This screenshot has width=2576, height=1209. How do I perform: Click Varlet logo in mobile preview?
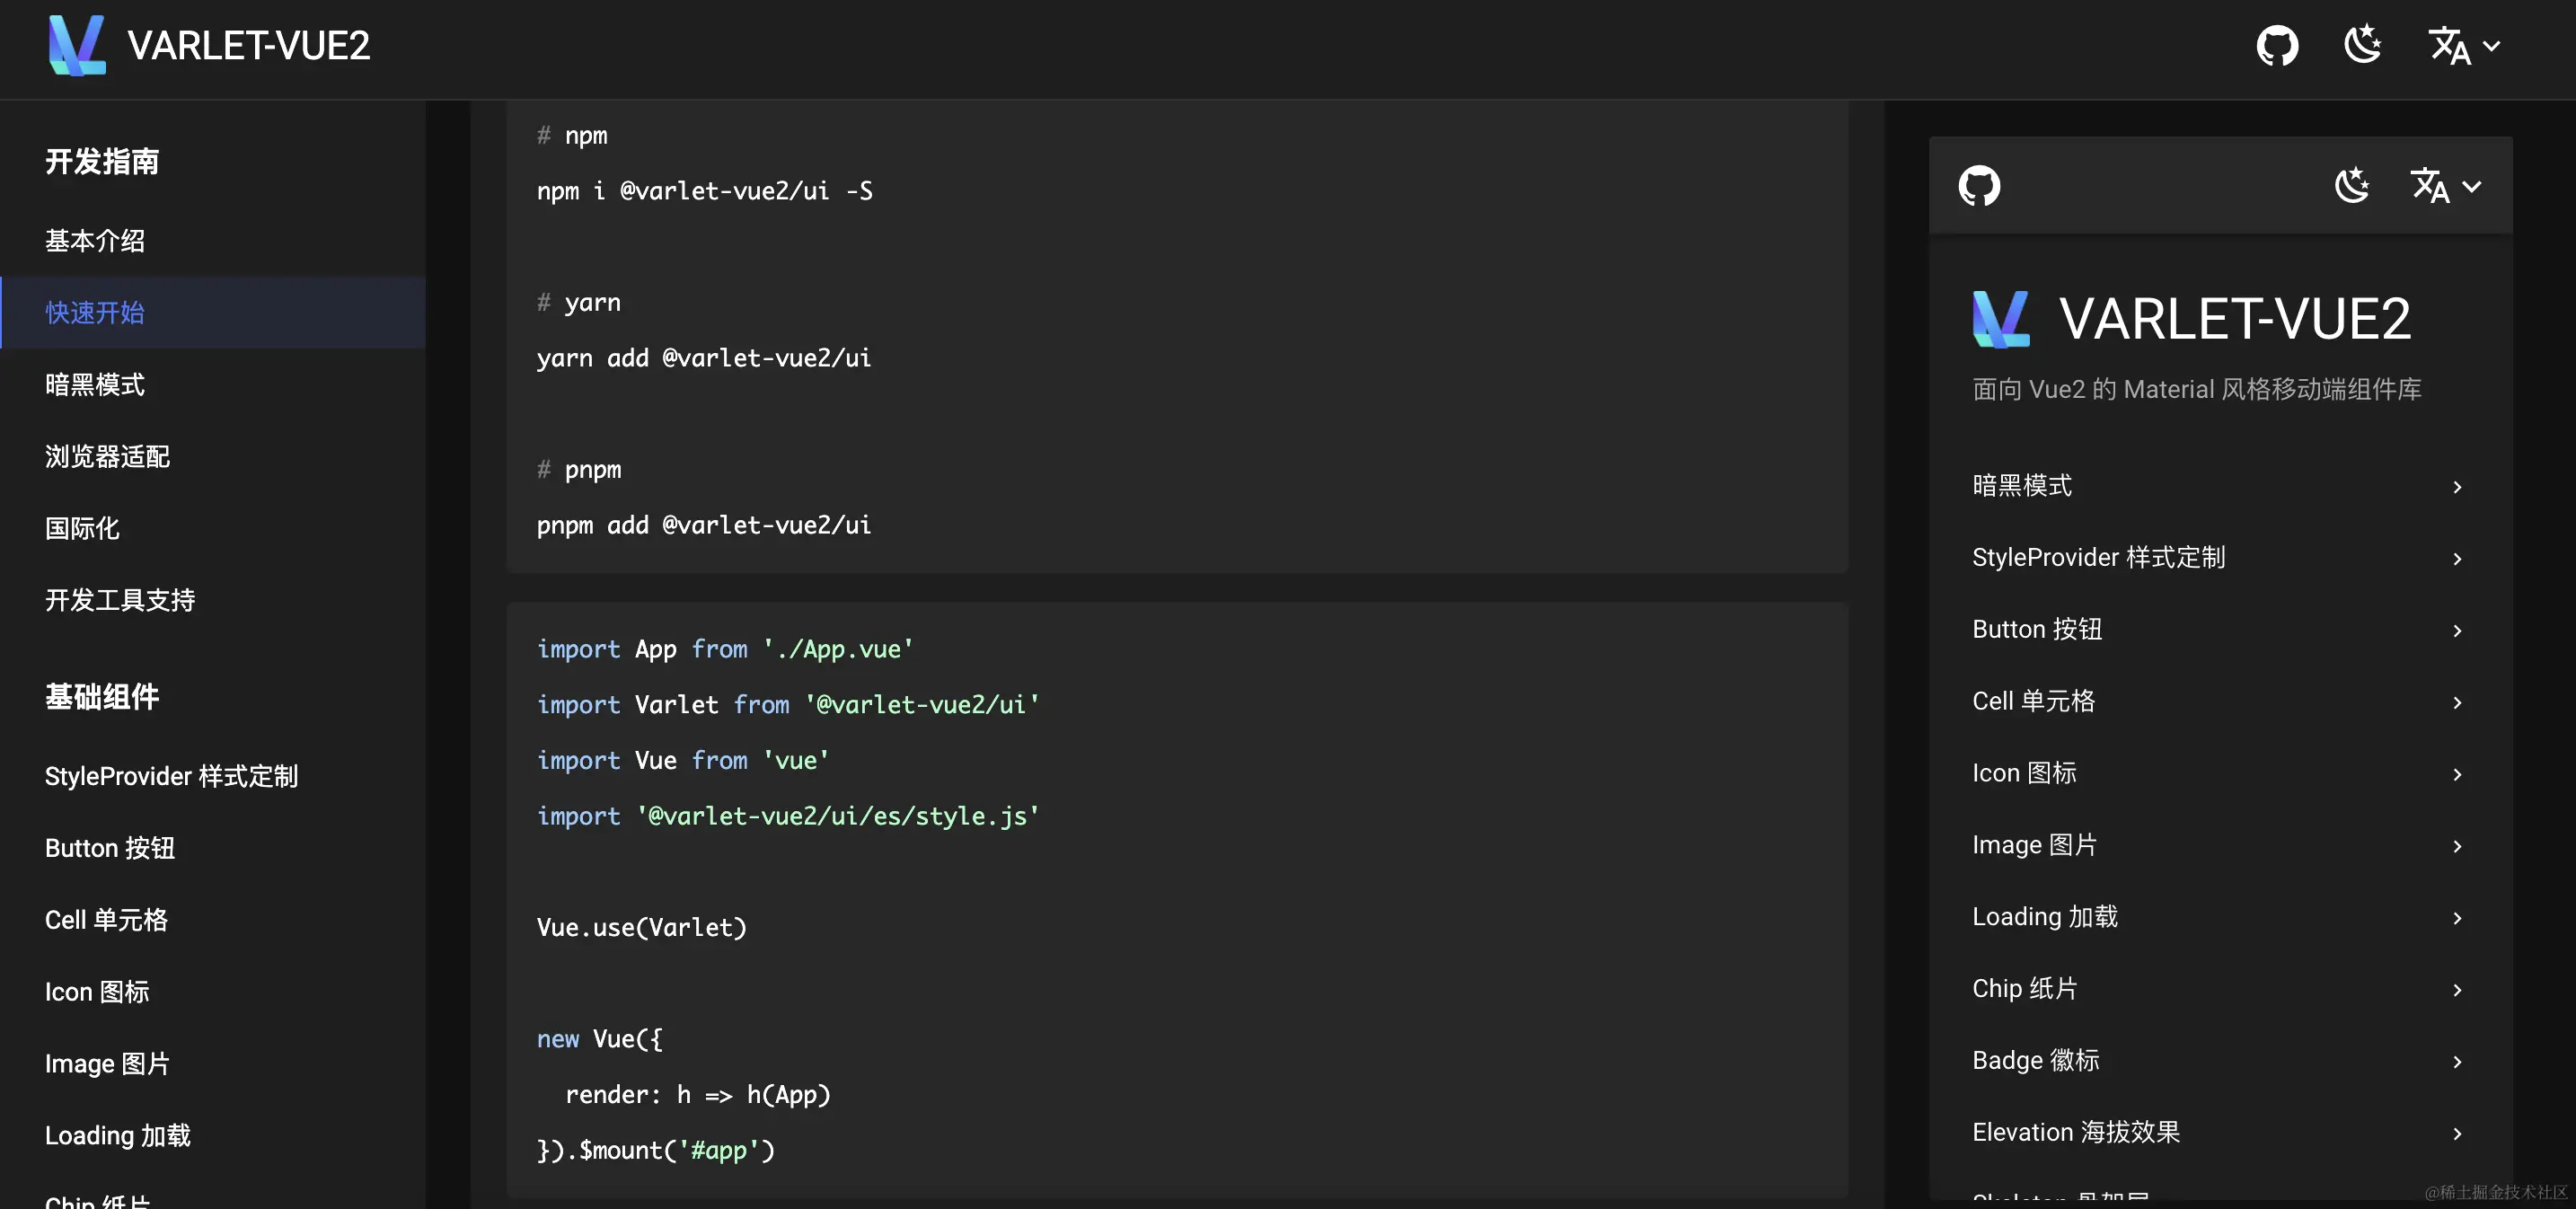(2000, 319)
